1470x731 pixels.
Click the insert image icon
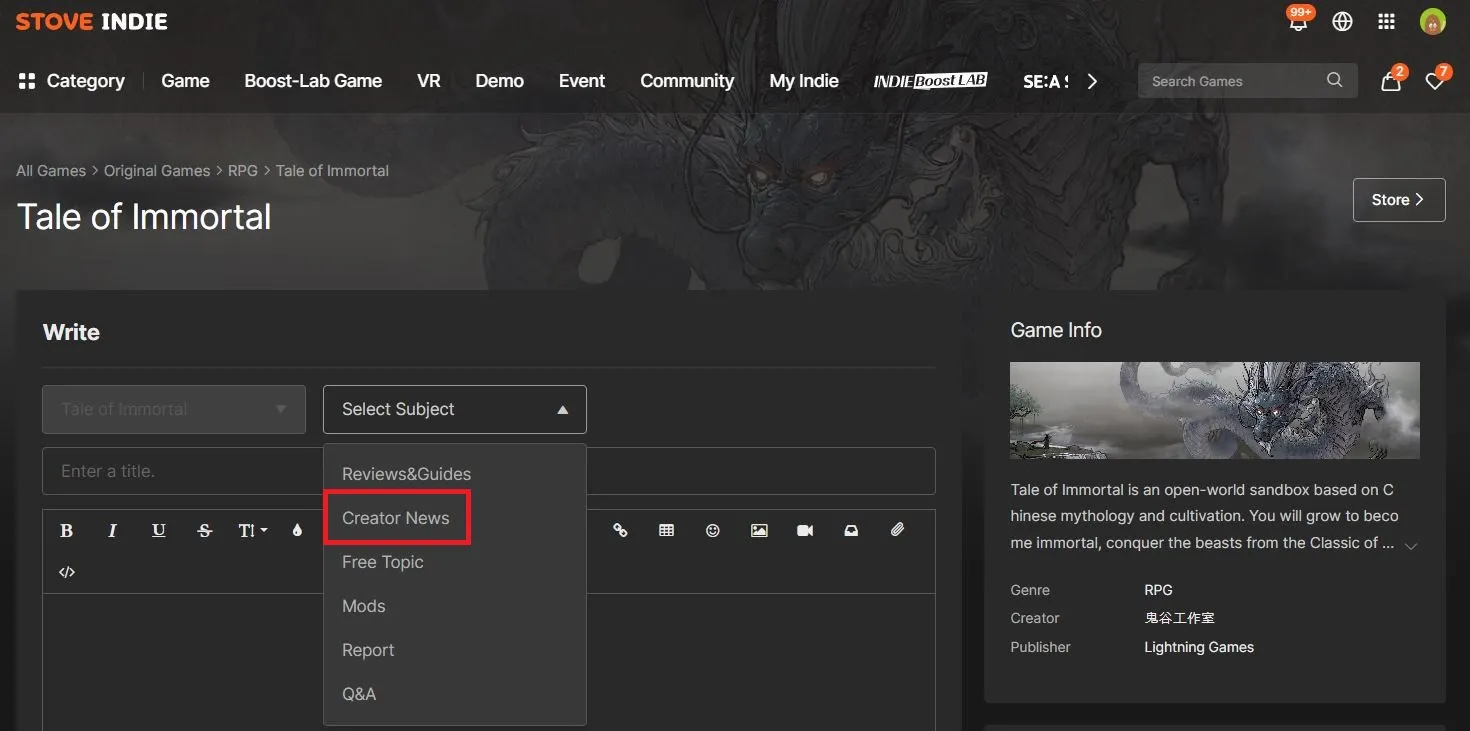coord(759,531)
